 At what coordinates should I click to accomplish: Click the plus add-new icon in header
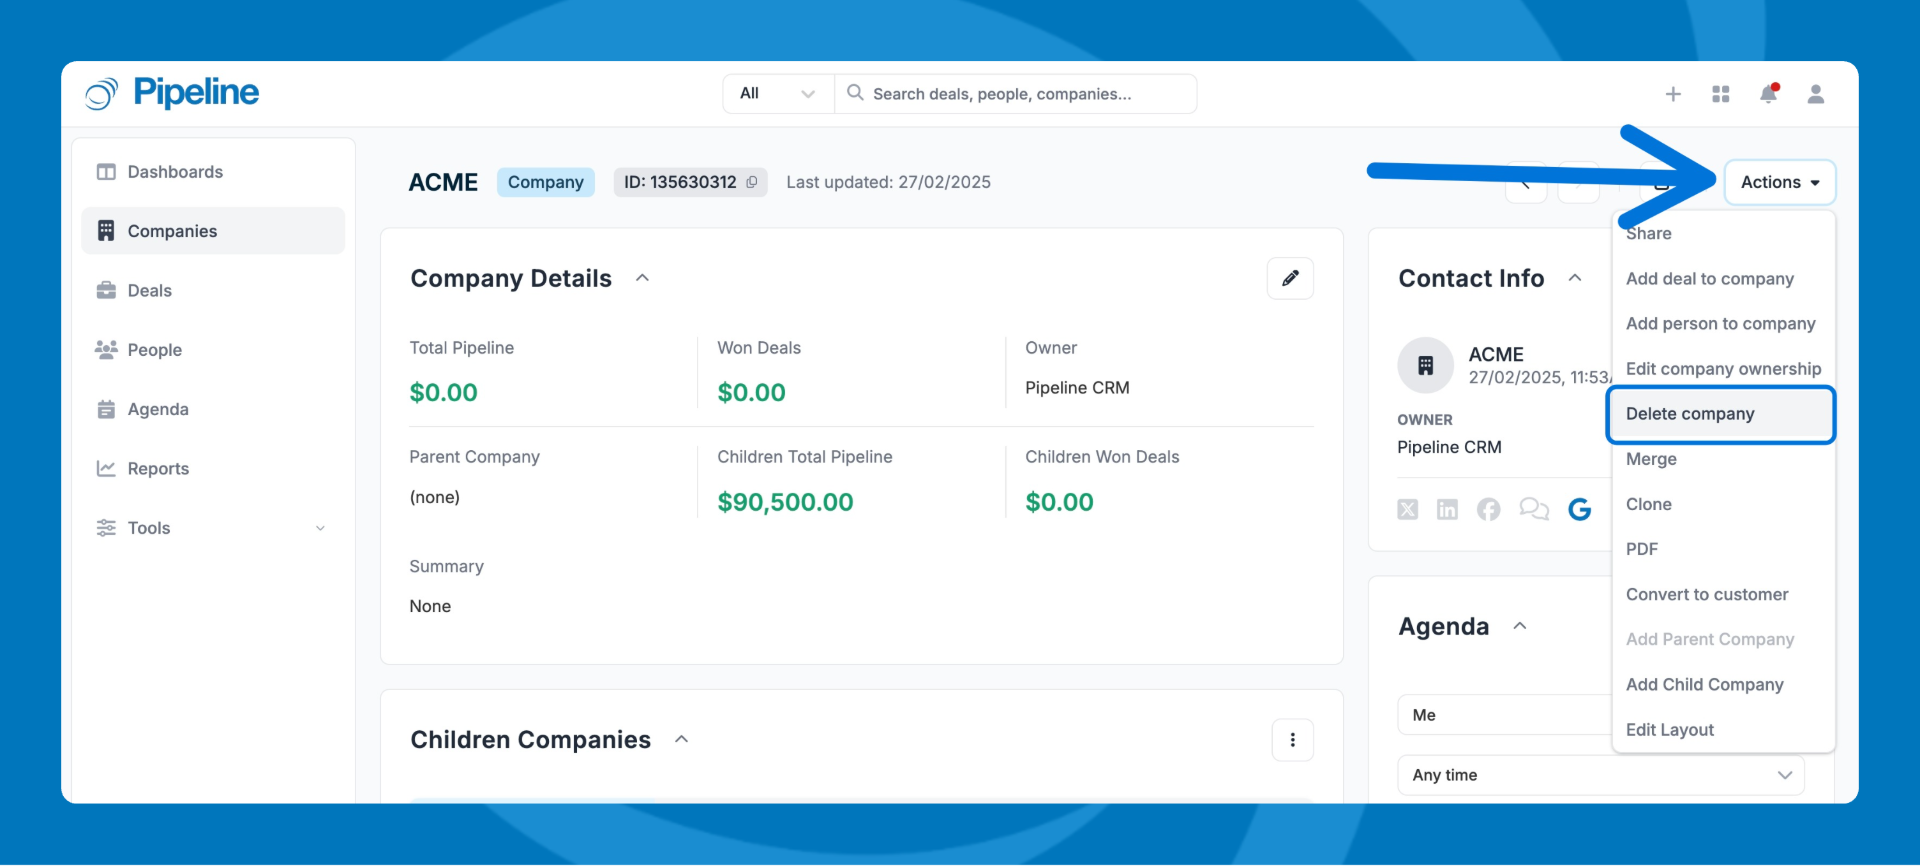[1673, 94]
